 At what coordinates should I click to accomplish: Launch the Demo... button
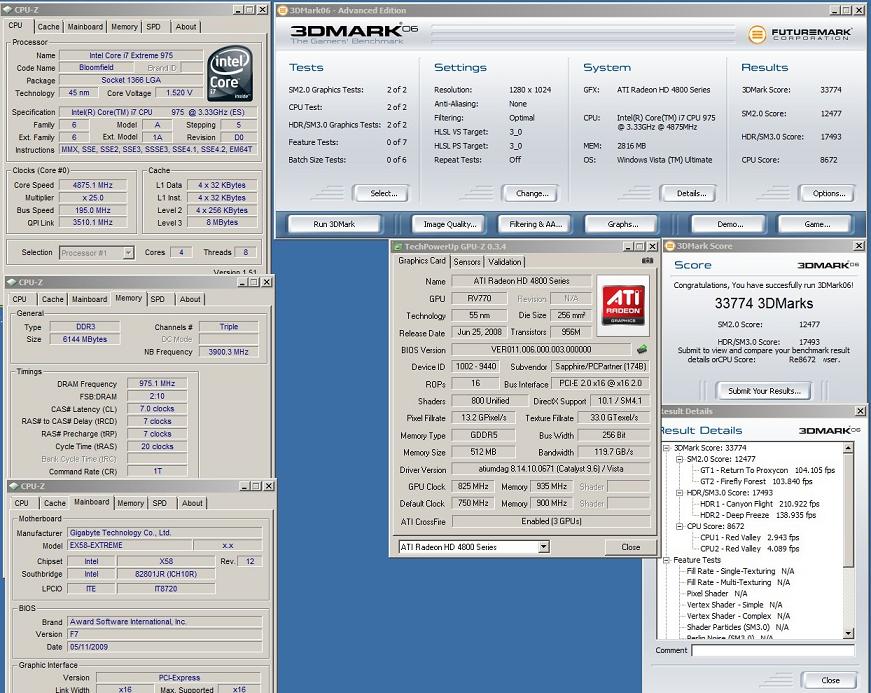(730, 224)
